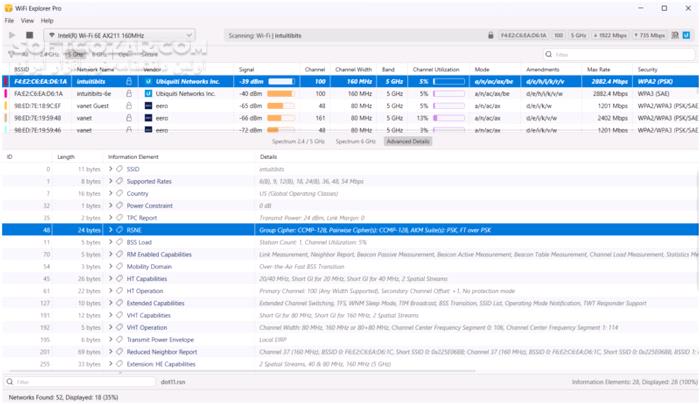This screenshot has height=404, width=700.
Task: Click the tag icon beside SSID element
Action: pos(119,169)
